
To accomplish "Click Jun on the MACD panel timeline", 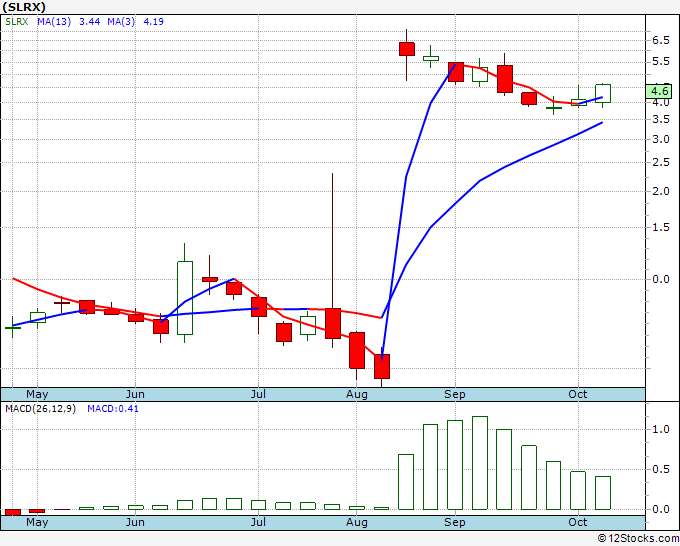I will tap(135, 522).
